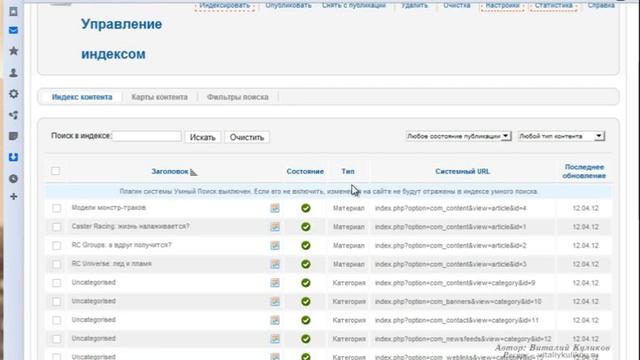Open the gear settings sidebar icon
This screenshot has width=640, height=360.
click(13, 94)
